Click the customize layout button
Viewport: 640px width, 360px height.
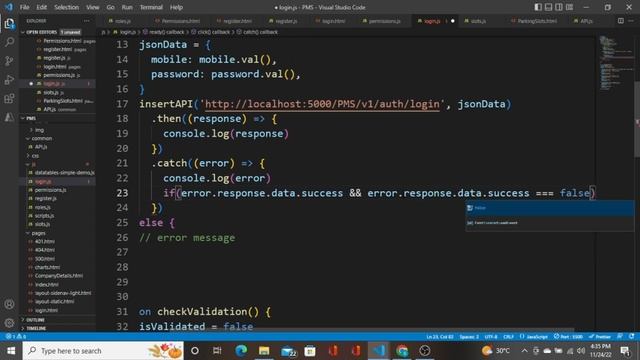click(x=569, y=7)
